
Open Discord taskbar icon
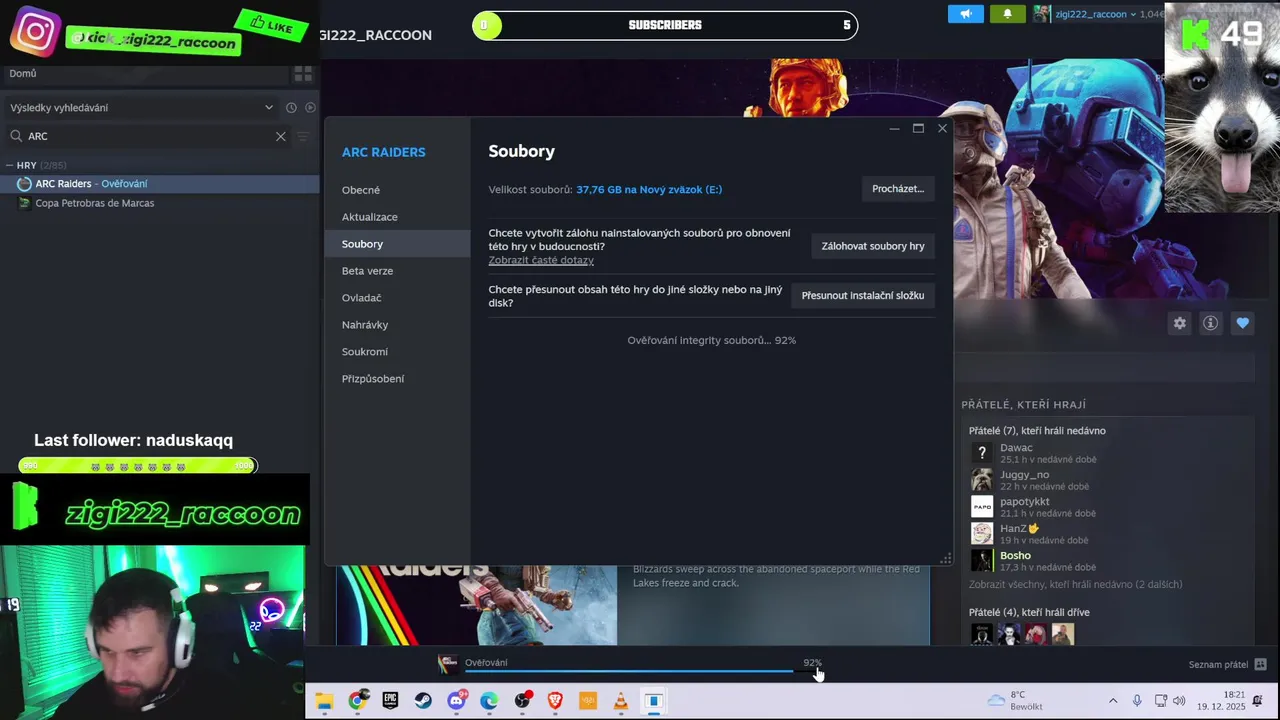(x=456, y=701)
